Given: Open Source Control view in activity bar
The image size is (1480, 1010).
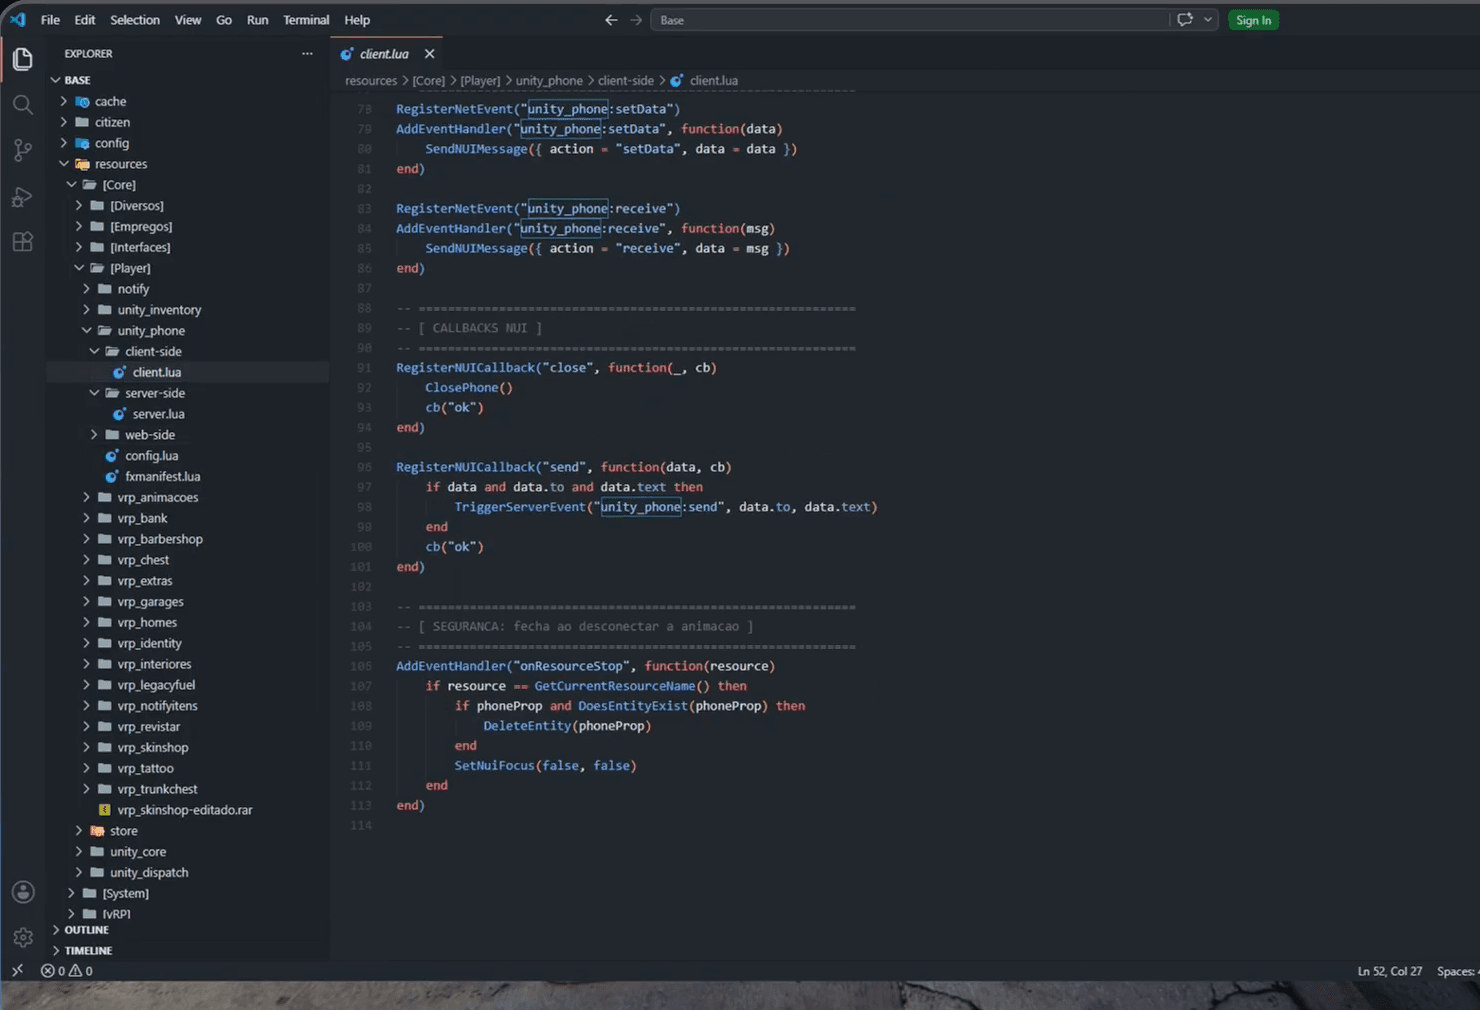Looking at the screenshot, I should 23,150.
